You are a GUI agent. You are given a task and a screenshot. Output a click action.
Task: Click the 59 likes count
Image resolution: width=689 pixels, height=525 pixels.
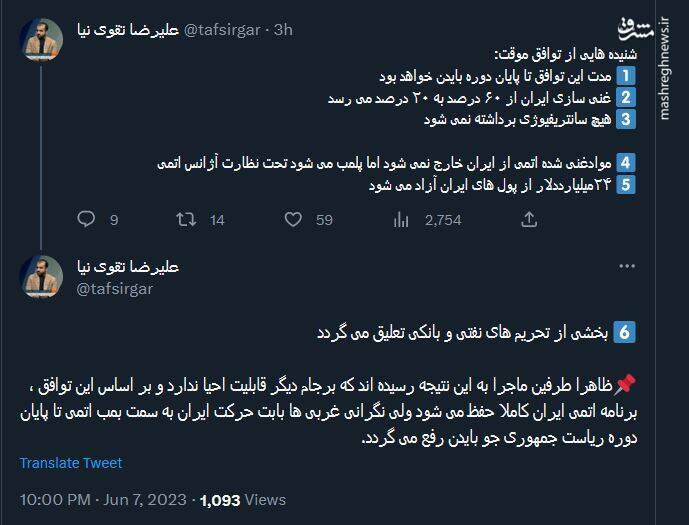click(x=324, y=220)
